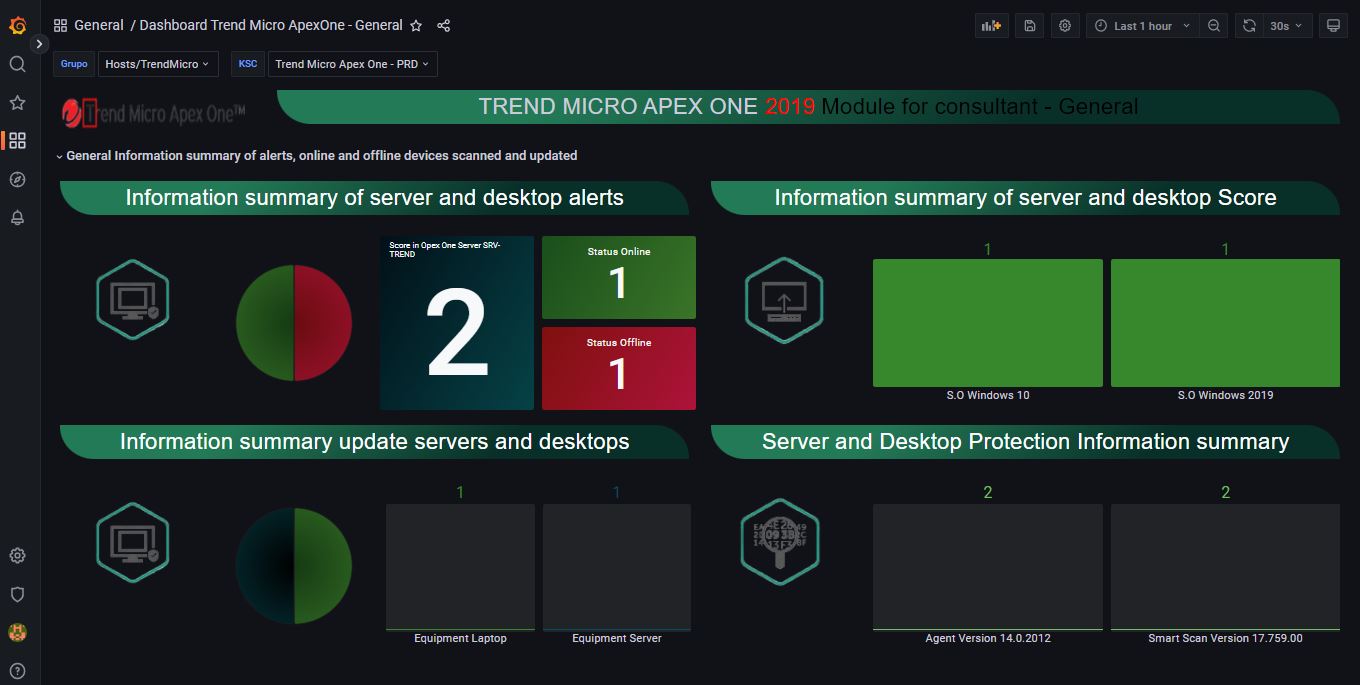The height and width of the screenshot is (685, 1360).
Task: Refresh the dashboard now
Action: coord(1249,26)
